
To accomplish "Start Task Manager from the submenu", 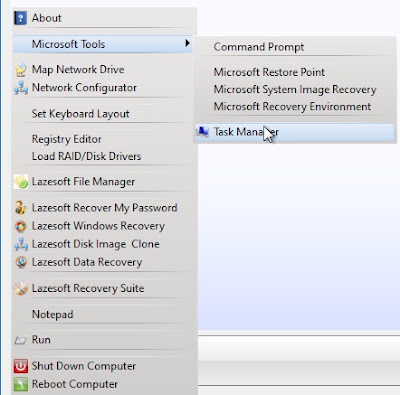I will [294, 132].
